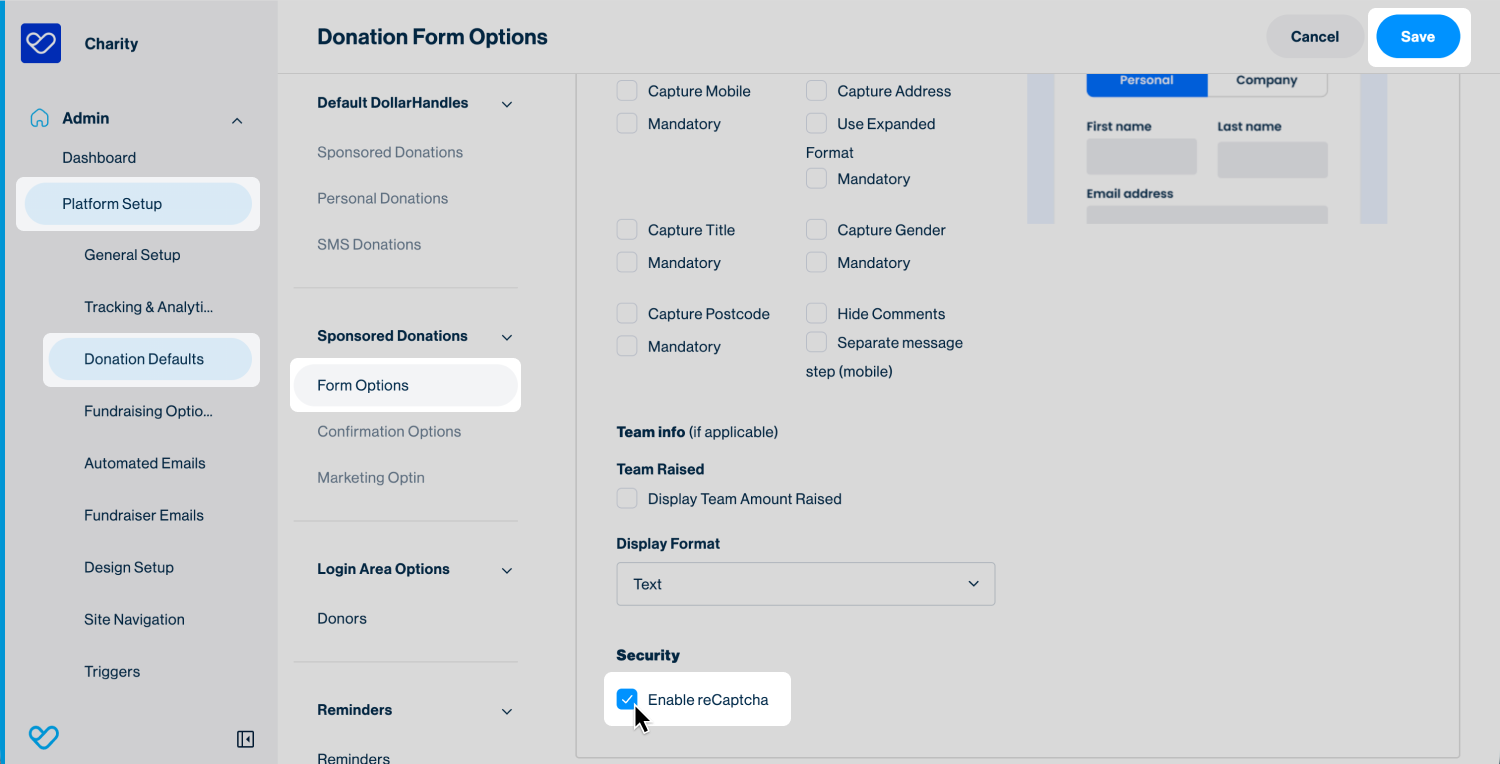Collapse sidebar using the panel icon
The width and height of the screenshot is (1500, 764).
tap(245, 739)
